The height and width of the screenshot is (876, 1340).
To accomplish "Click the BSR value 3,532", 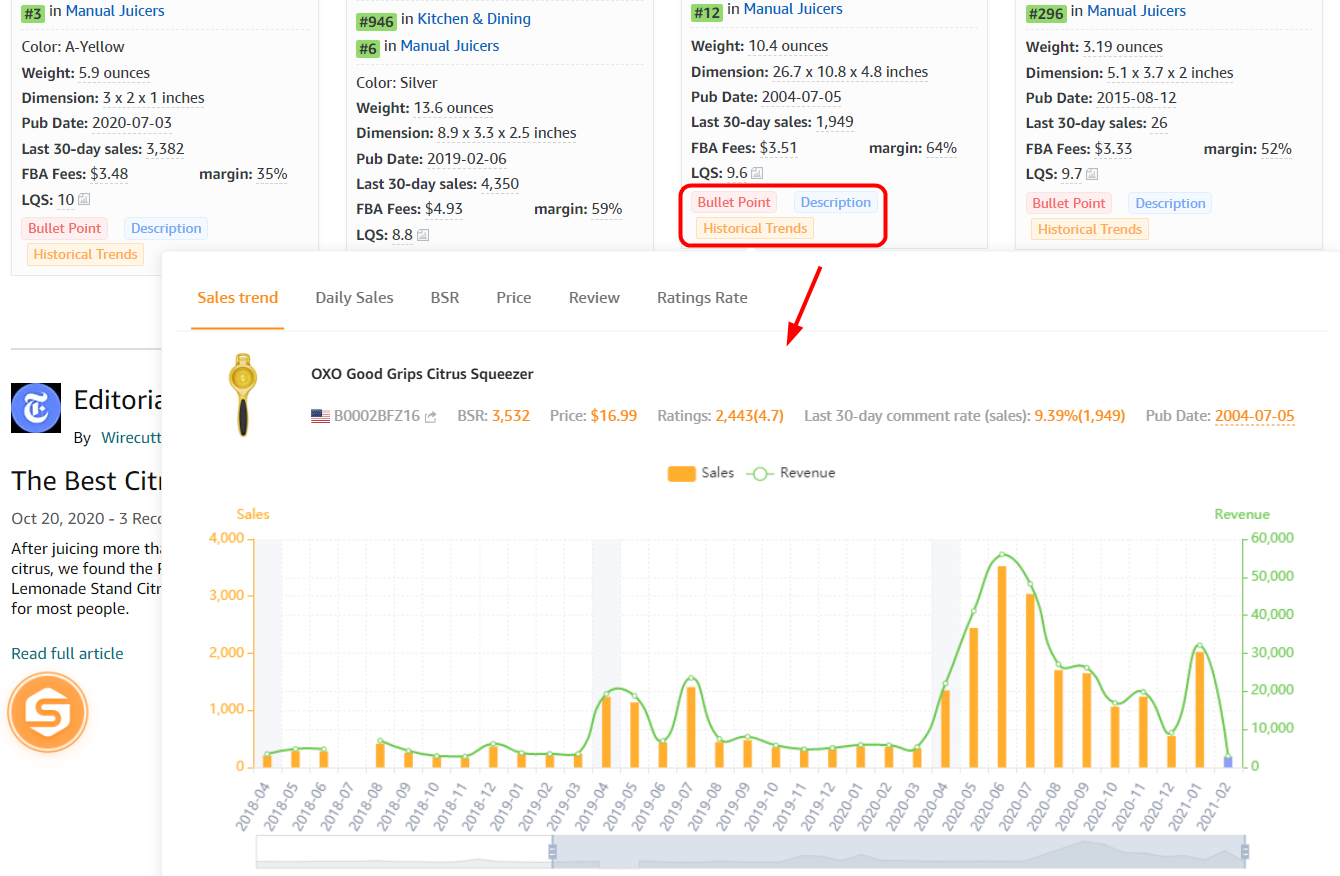I will tap(510, 416).
